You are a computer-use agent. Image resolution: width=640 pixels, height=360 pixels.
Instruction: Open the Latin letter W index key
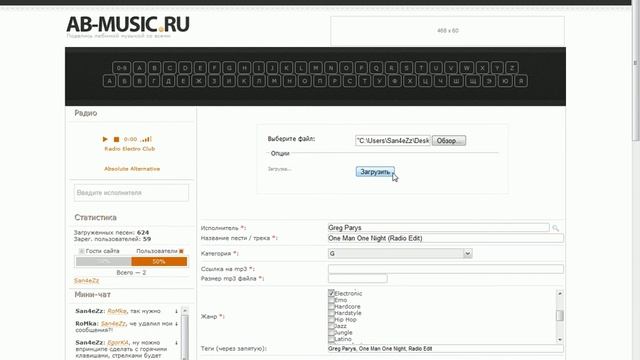click(x=467, y=68)
